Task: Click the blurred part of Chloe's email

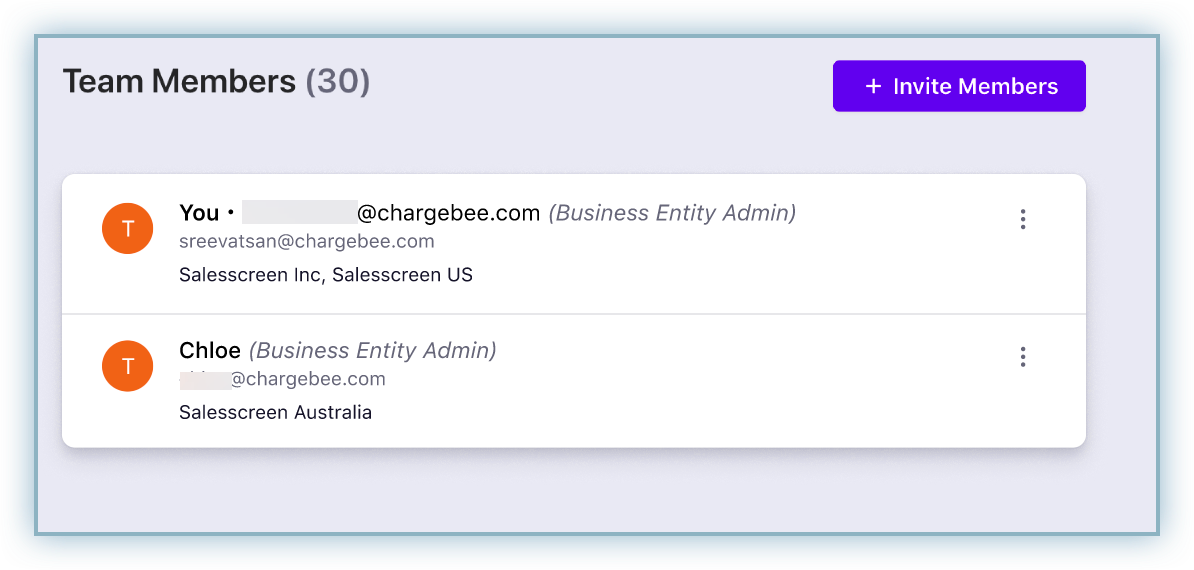Action: 205,379
